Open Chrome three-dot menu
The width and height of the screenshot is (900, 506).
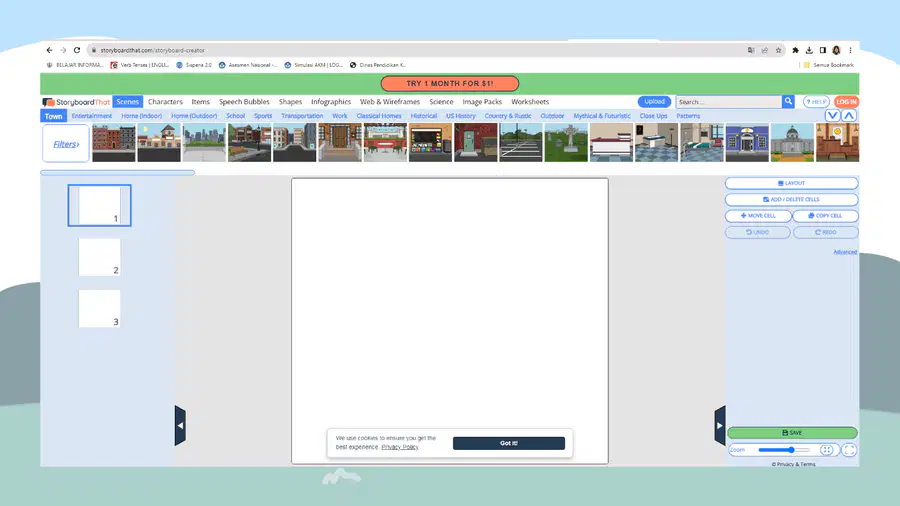pos(851,50)
